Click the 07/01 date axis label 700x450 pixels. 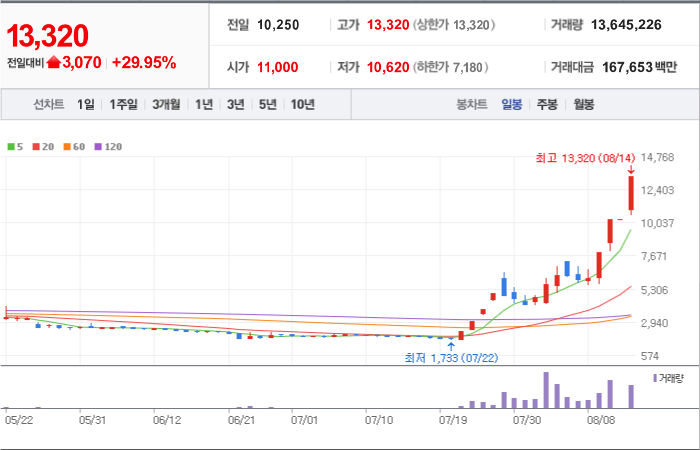304,421
